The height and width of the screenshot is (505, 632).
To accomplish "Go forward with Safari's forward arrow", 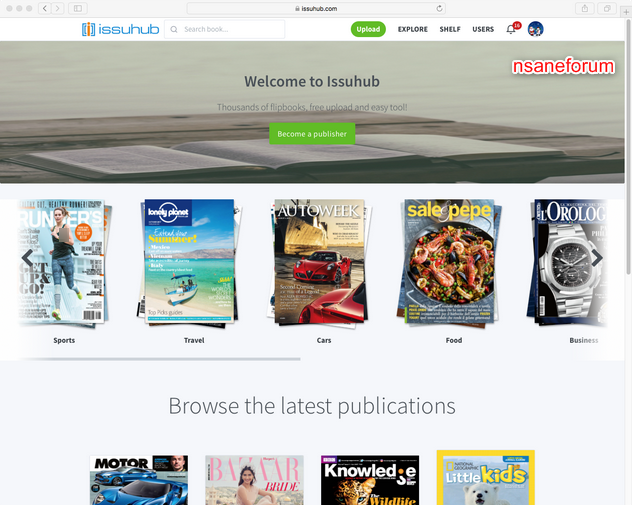I will click(58, 8).
